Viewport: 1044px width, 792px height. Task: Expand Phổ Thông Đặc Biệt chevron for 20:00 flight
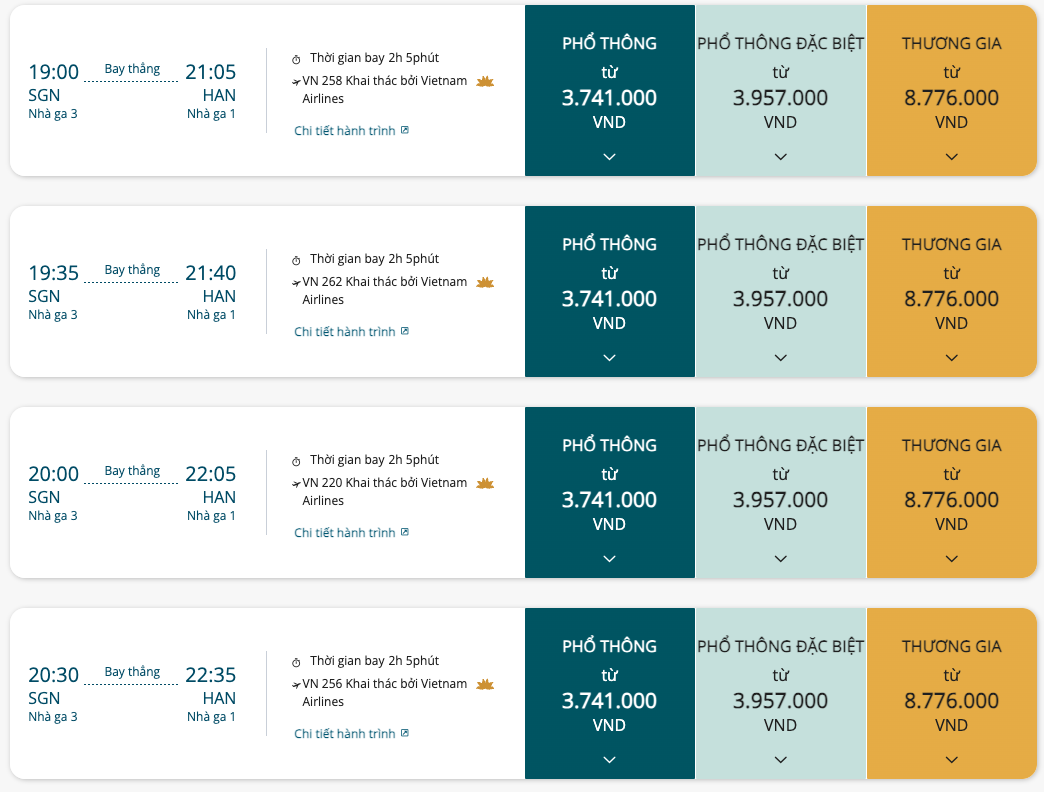(x=780, y=558)
